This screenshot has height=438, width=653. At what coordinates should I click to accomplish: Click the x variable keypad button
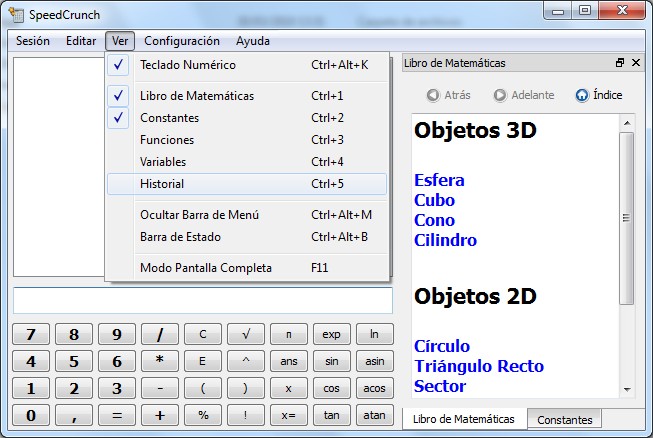[289, 388]
